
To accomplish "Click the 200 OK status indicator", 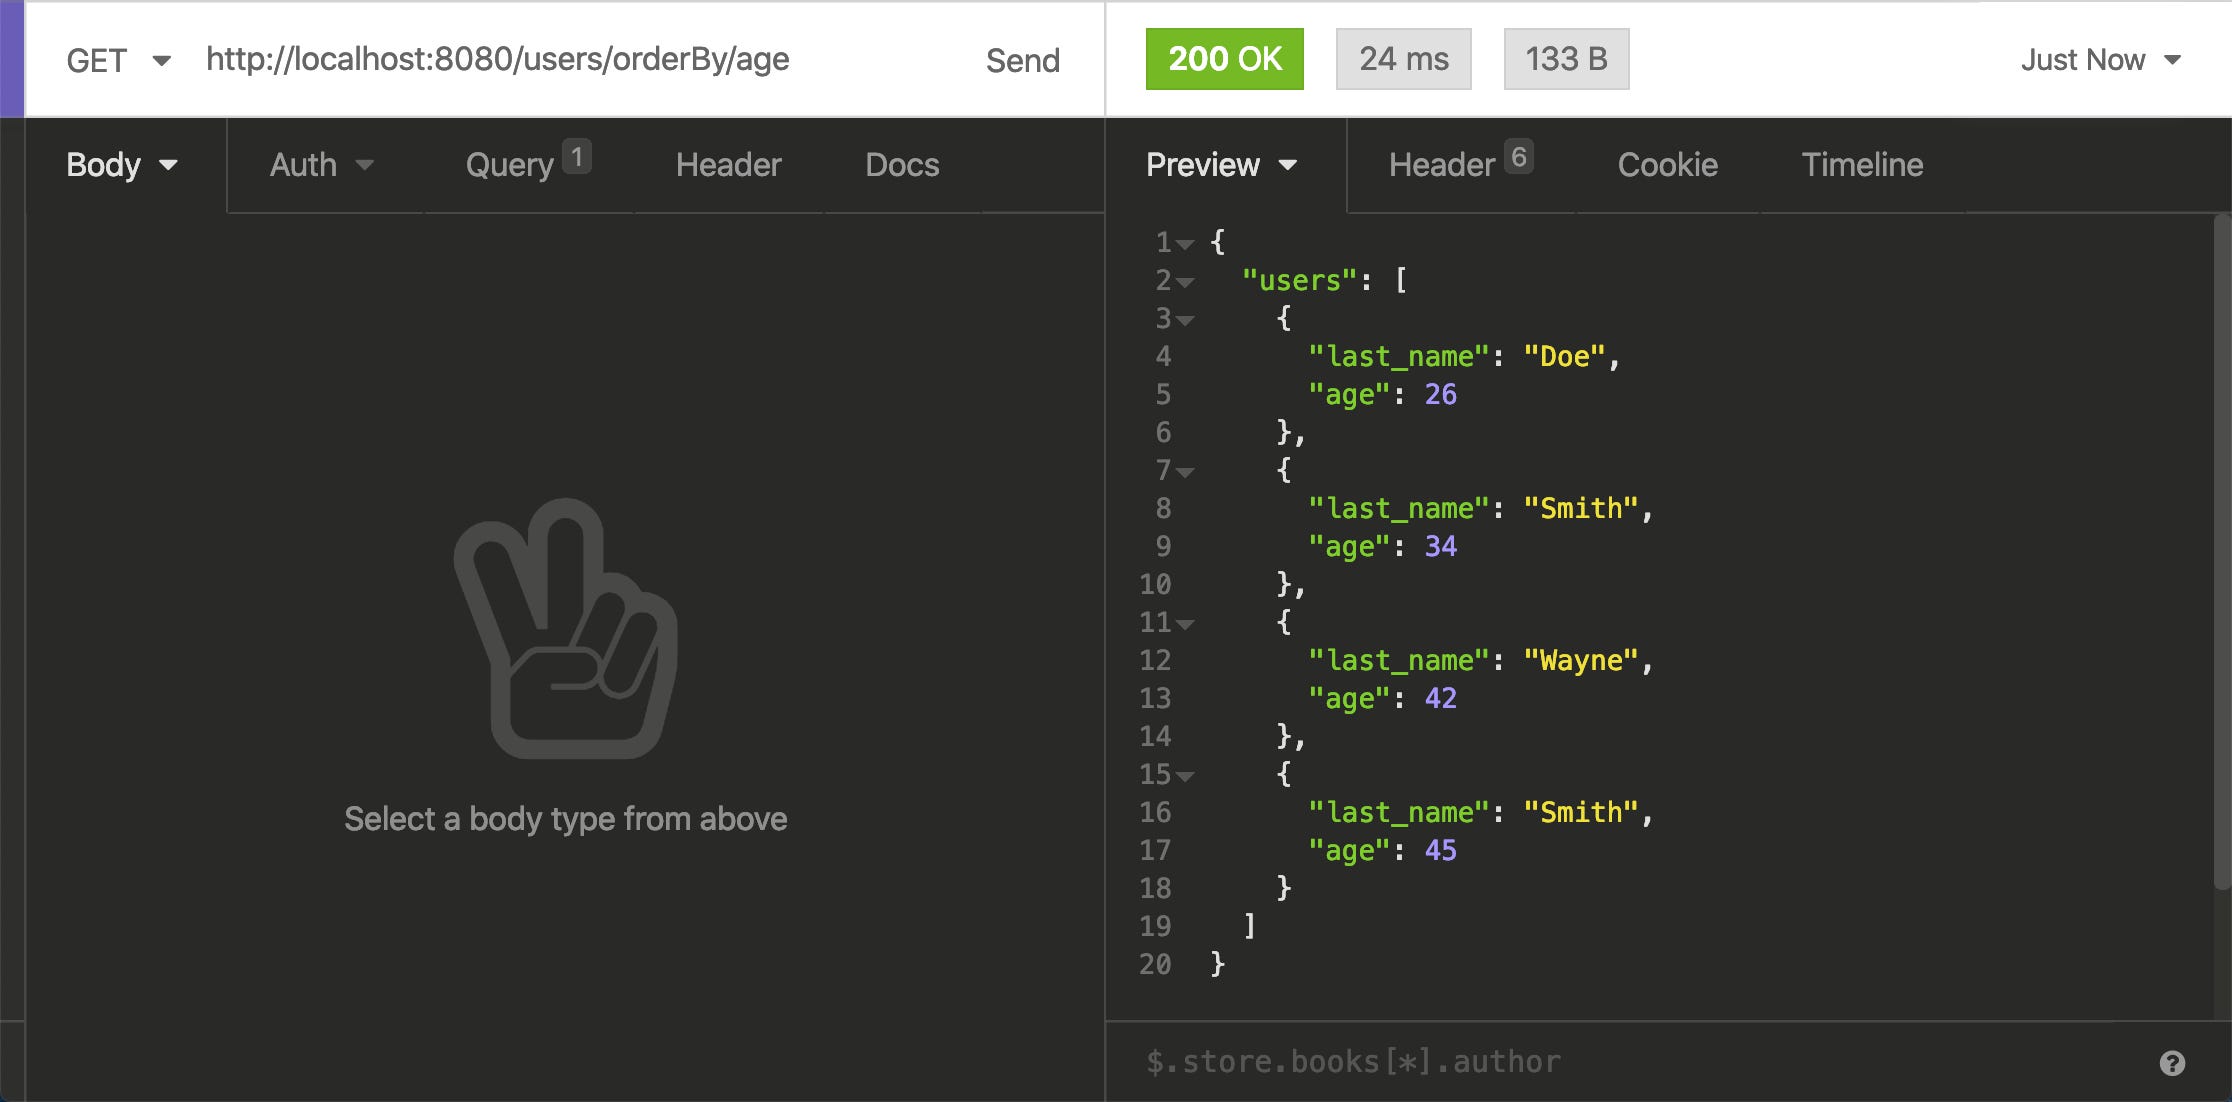I will [1224, 59].
